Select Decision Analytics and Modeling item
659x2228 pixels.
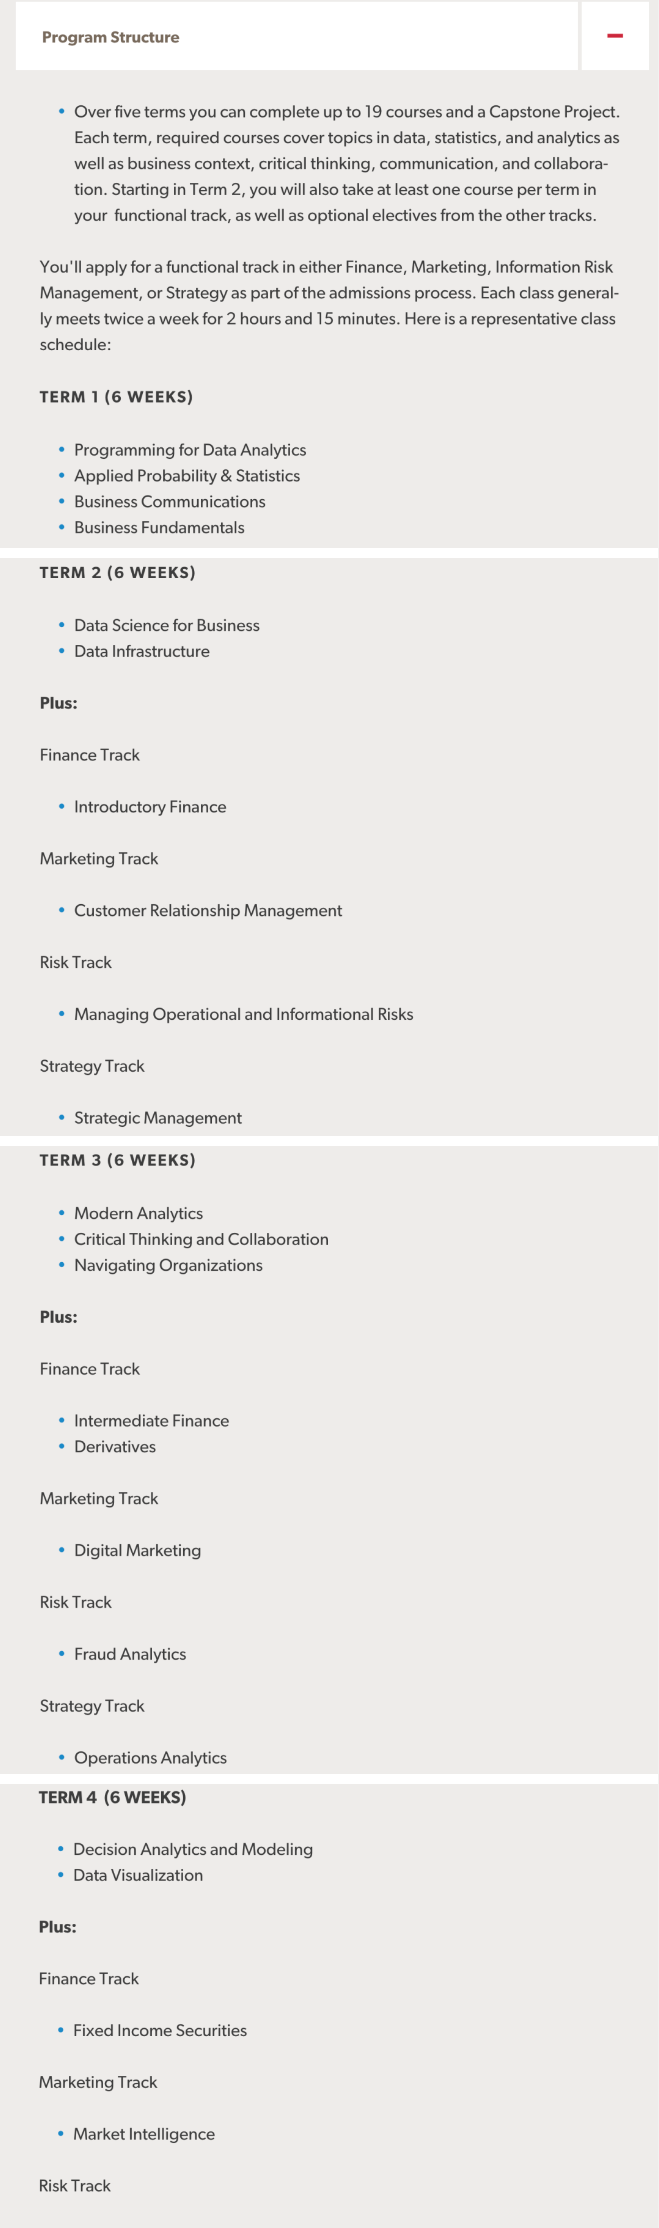click(x=193, y=1850)
